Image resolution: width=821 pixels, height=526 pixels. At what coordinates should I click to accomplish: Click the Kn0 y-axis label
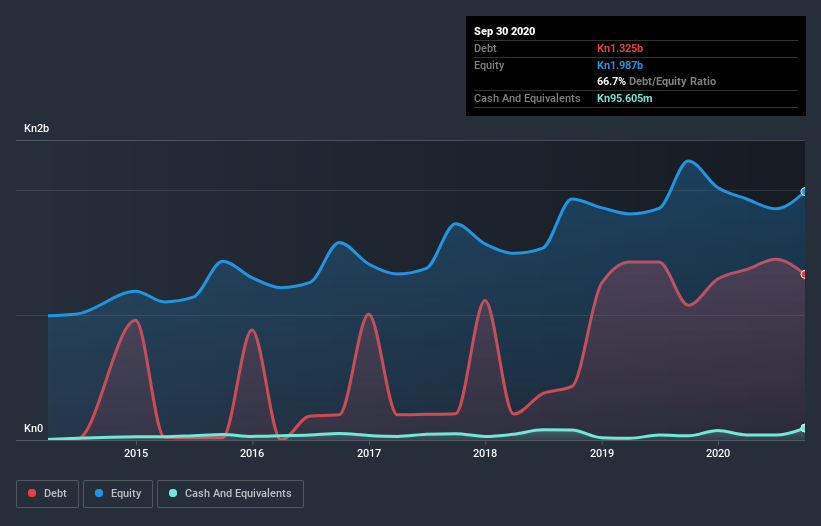pos(34,428)
